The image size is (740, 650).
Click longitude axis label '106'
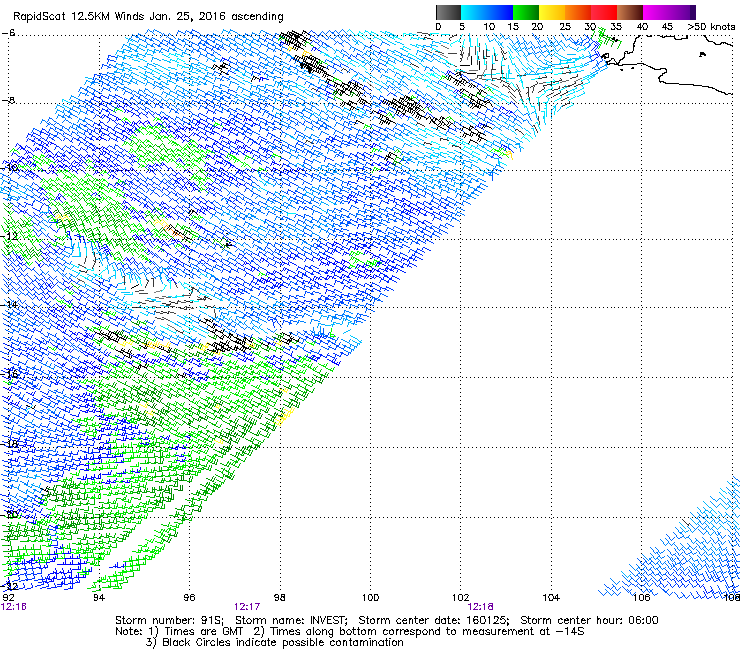642,598
